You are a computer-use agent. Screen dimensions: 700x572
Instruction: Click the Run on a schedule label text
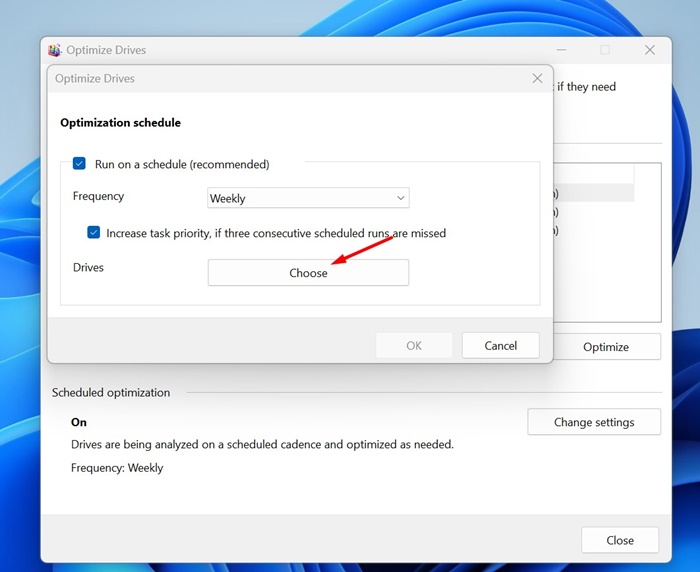(182, 164)
